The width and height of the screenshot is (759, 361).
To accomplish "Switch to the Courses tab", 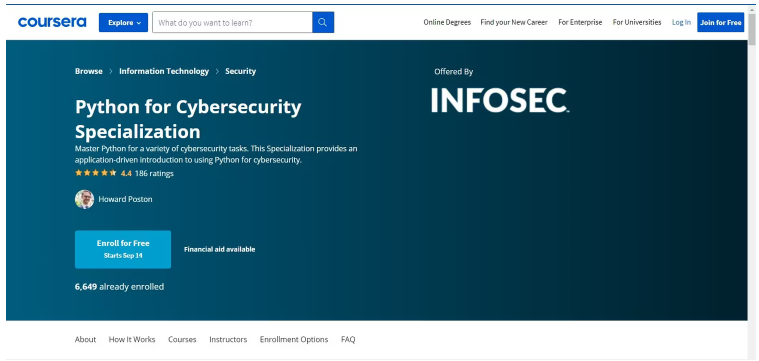I will [182, 339].
